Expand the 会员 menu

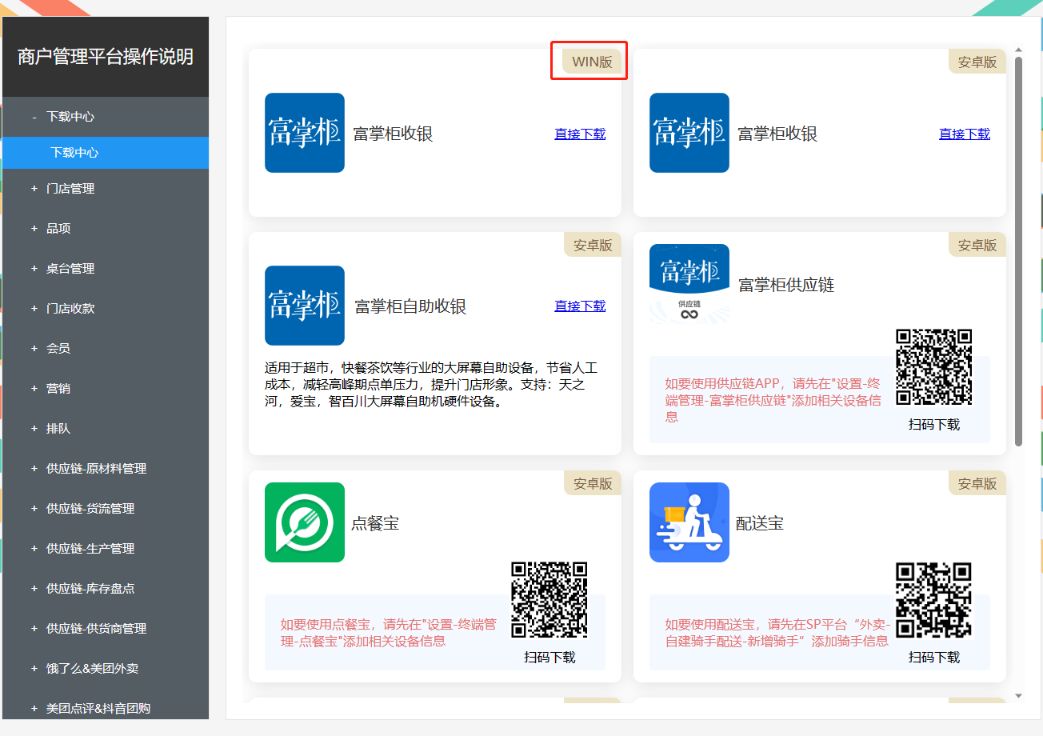pos(106,348)
